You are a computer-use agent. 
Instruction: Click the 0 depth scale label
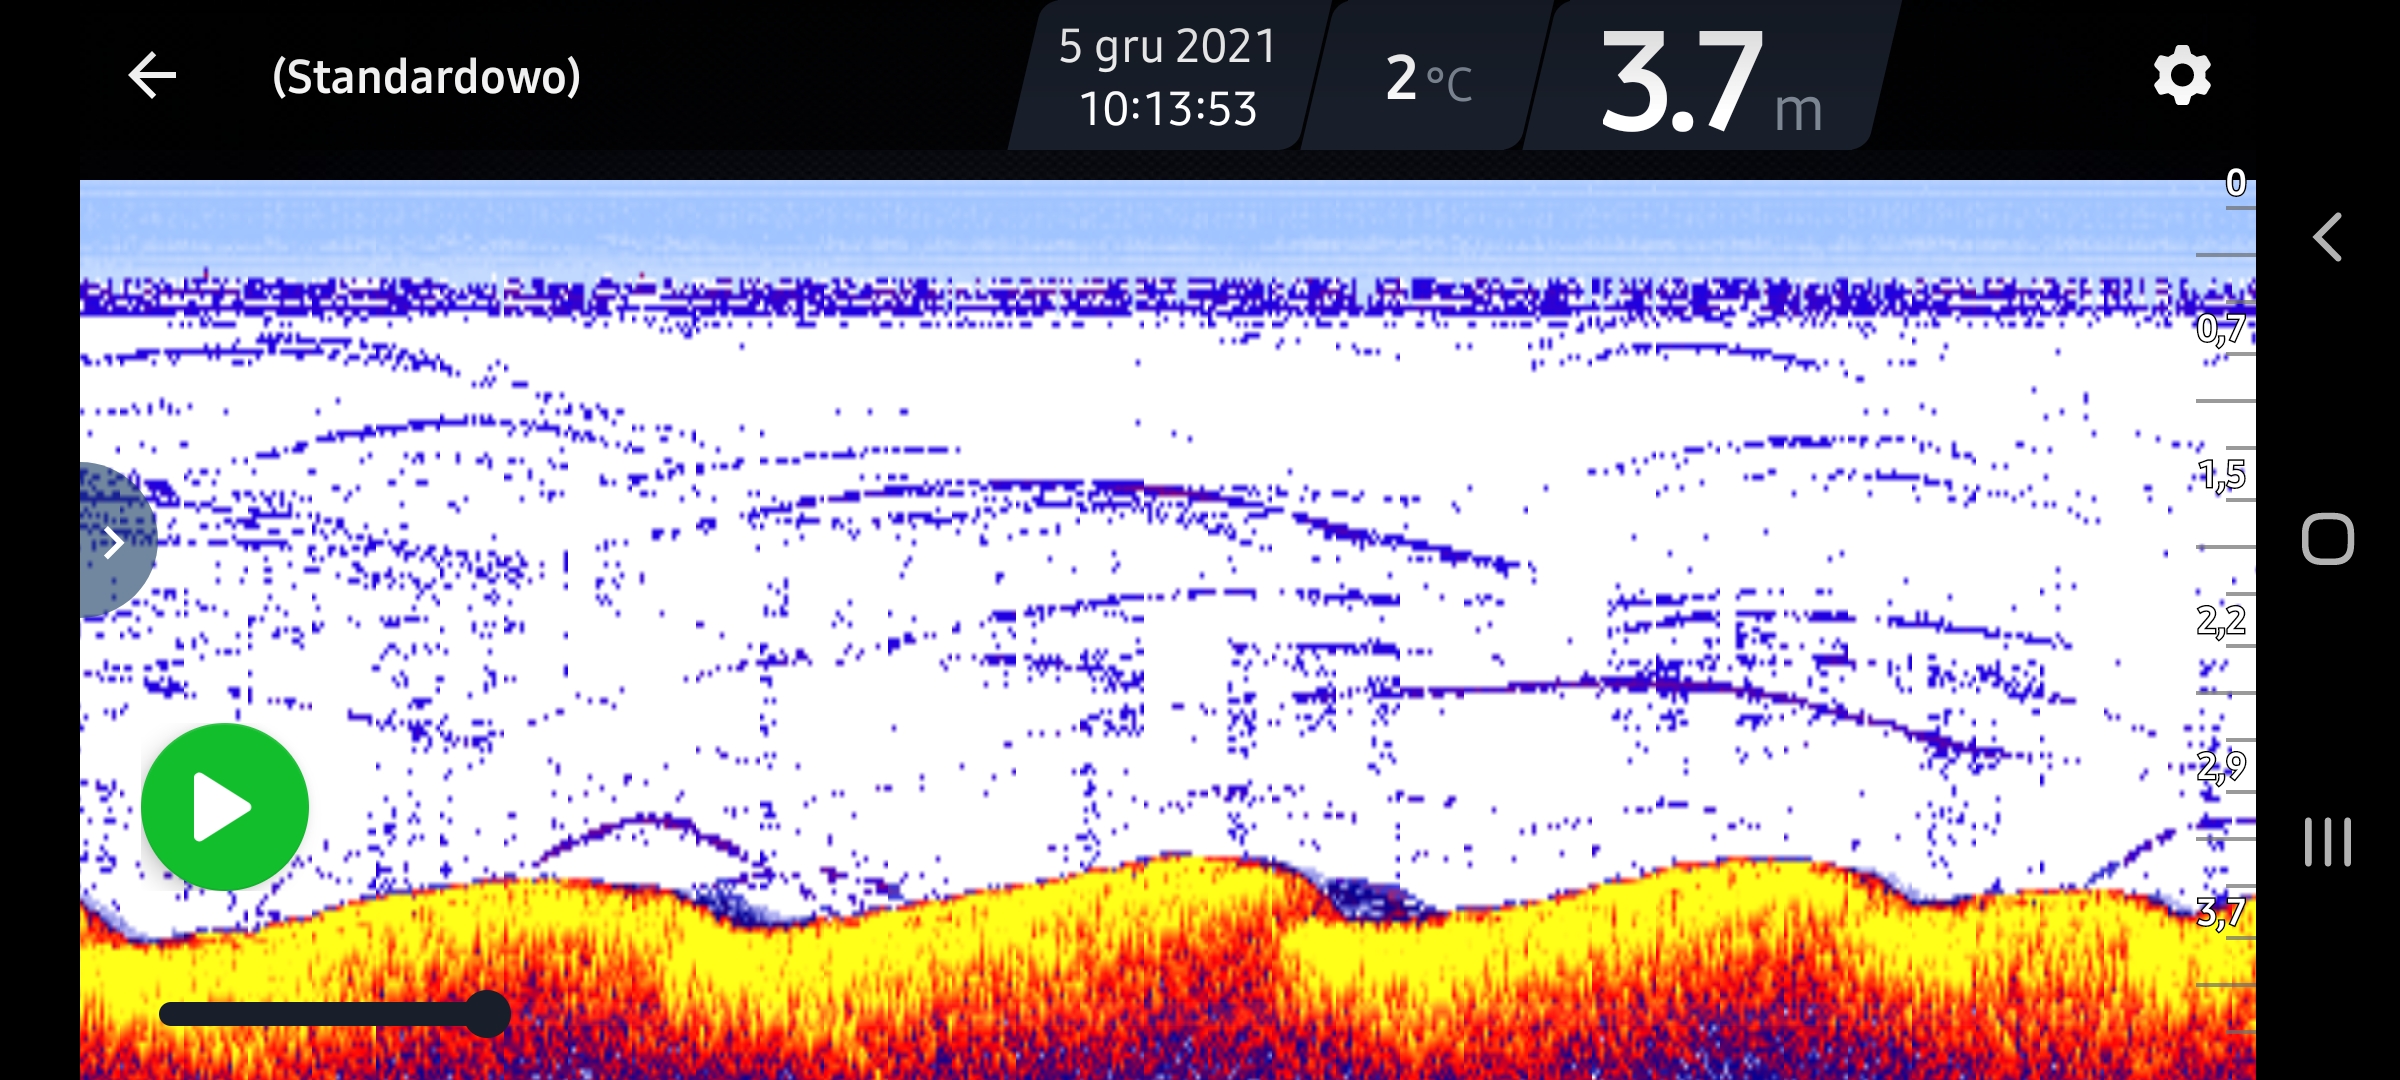click(x=2236, y=183)
